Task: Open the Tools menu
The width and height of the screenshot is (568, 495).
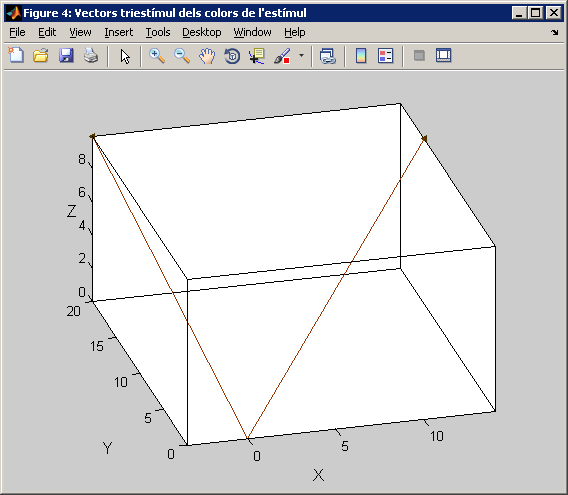Action: tap(158, 32)
